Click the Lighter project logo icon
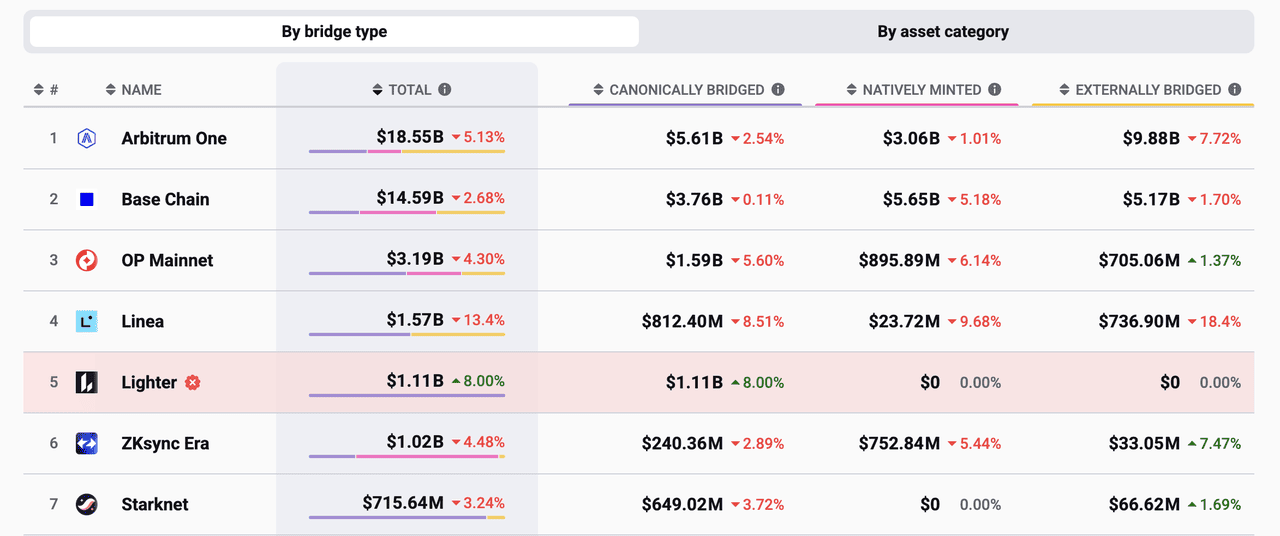 (87, 382)
